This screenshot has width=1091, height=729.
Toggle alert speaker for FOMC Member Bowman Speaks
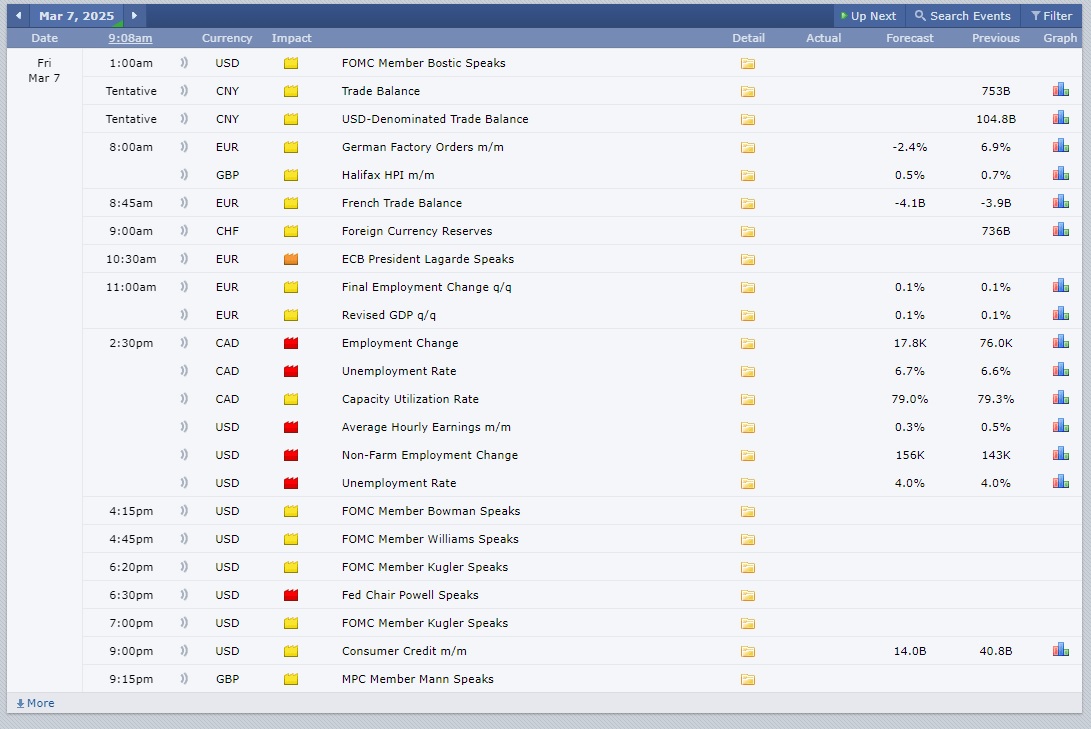184,511
